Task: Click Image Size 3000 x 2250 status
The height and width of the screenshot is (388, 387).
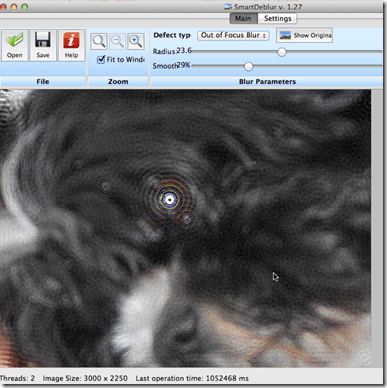Action: (85, 378)
